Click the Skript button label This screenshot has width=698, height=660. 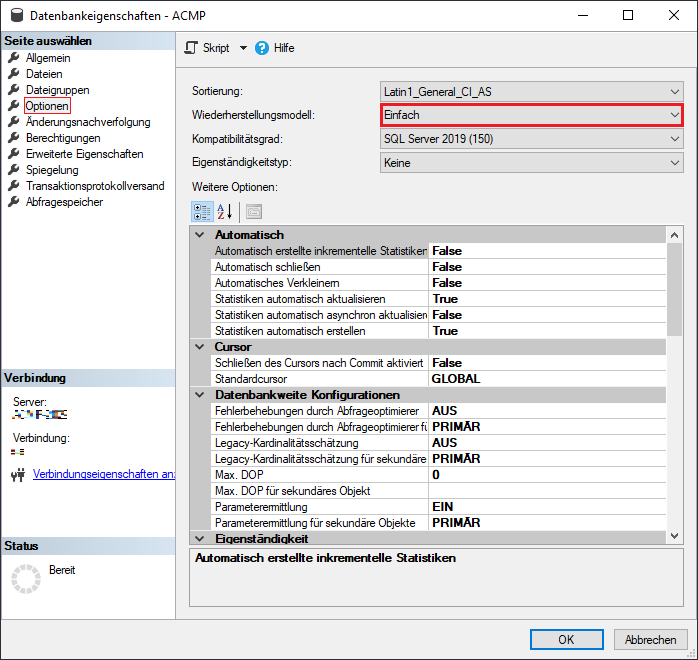coord(216,48)
